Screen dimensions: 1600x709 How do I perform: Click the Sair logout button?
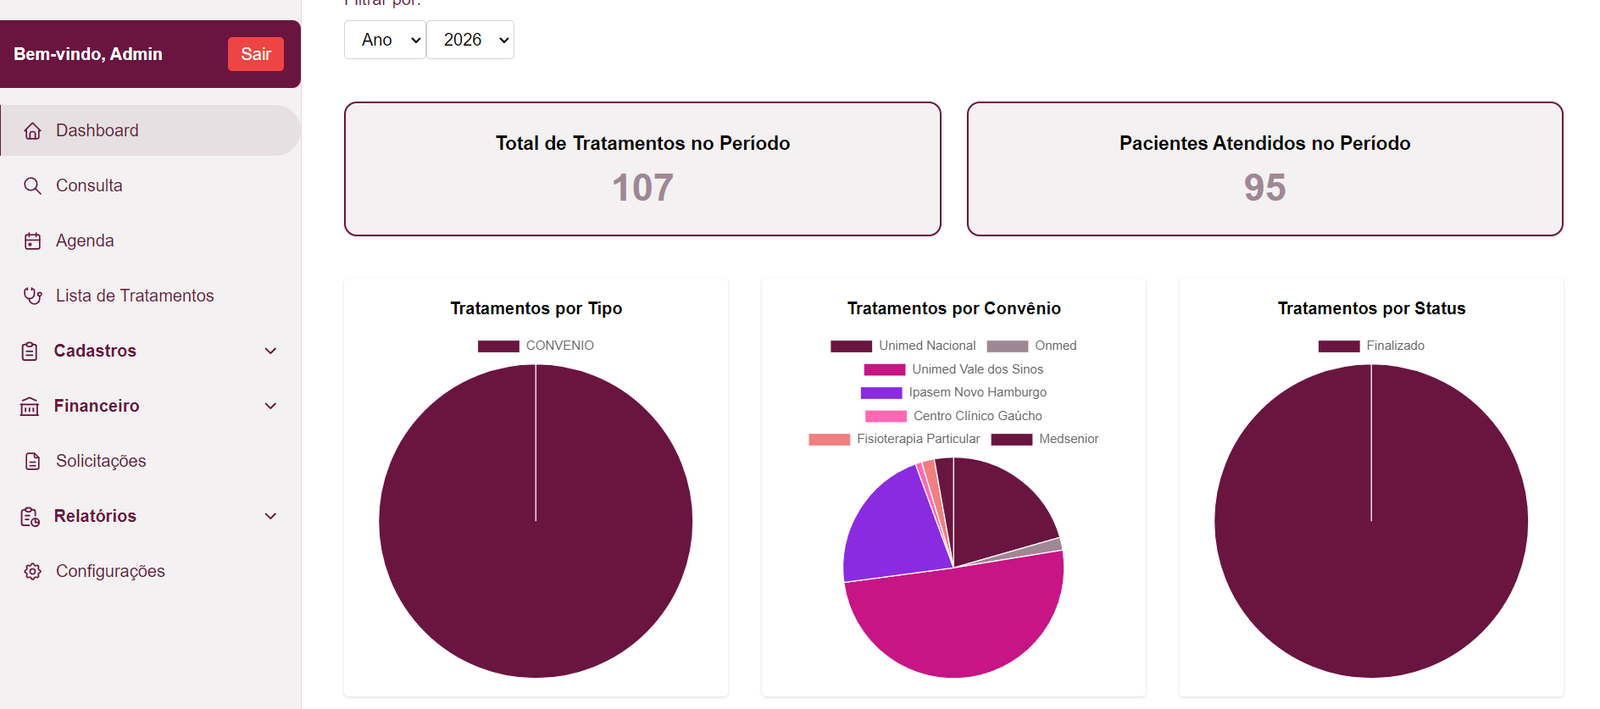(x=256, y=54)
